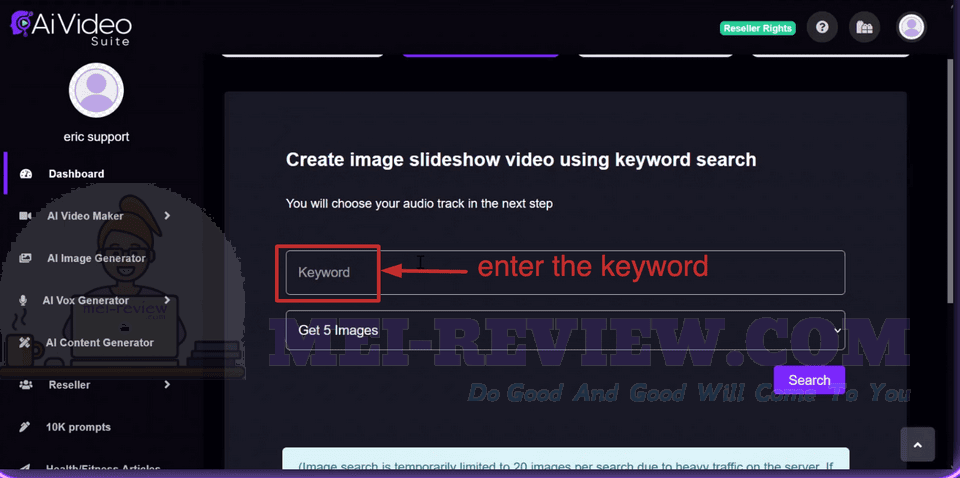This screenshot has width=960, height=478.
Task: Click the Ai Video Suite logo
Action: 71,28
